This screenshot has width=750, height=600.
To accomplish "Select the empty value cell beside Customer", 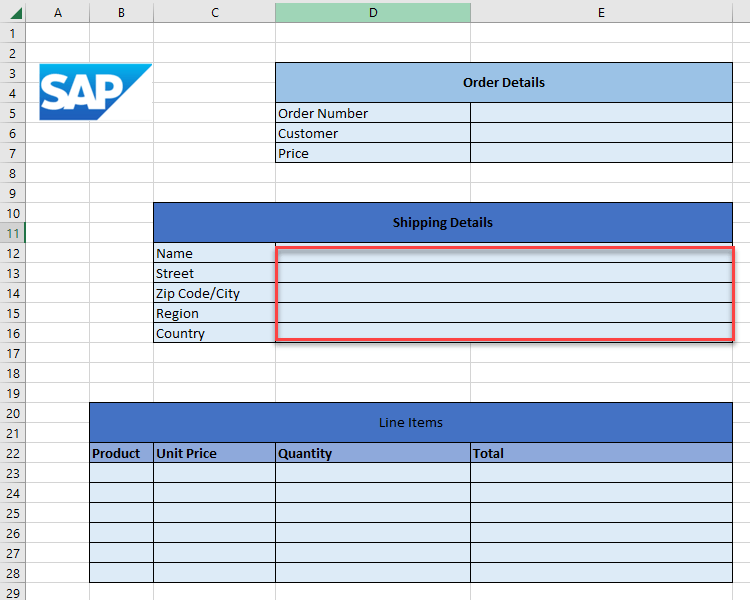I will [601, 133].
